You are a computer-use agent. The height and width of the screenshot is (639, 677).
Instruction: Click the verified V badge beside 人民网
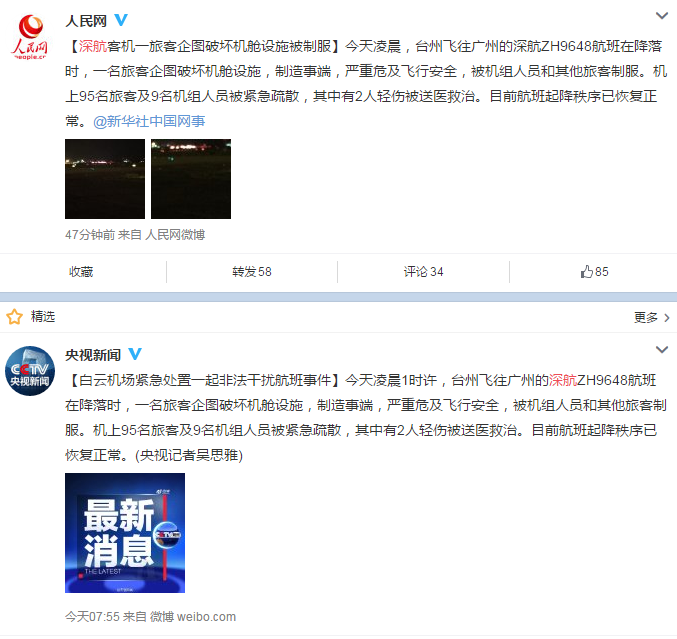(121, 20)
